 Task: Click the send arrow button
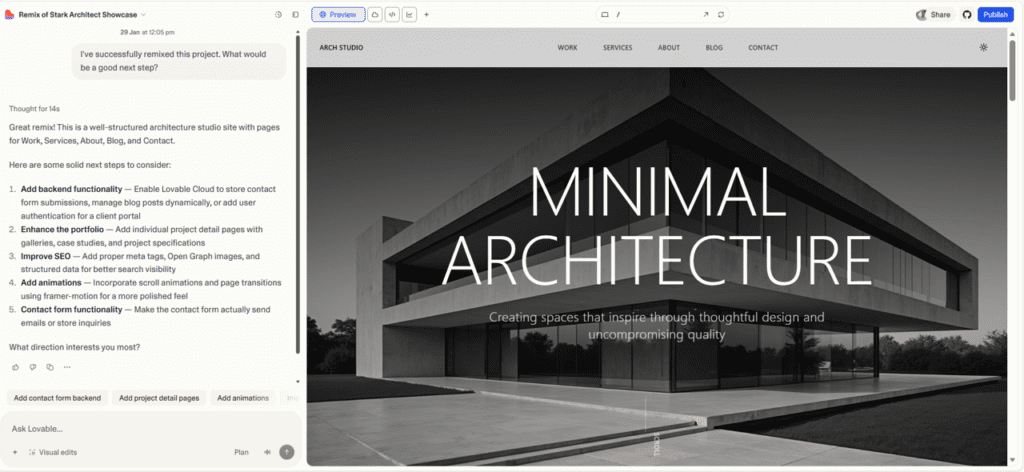pyautogui.click(x=287, y=452)
